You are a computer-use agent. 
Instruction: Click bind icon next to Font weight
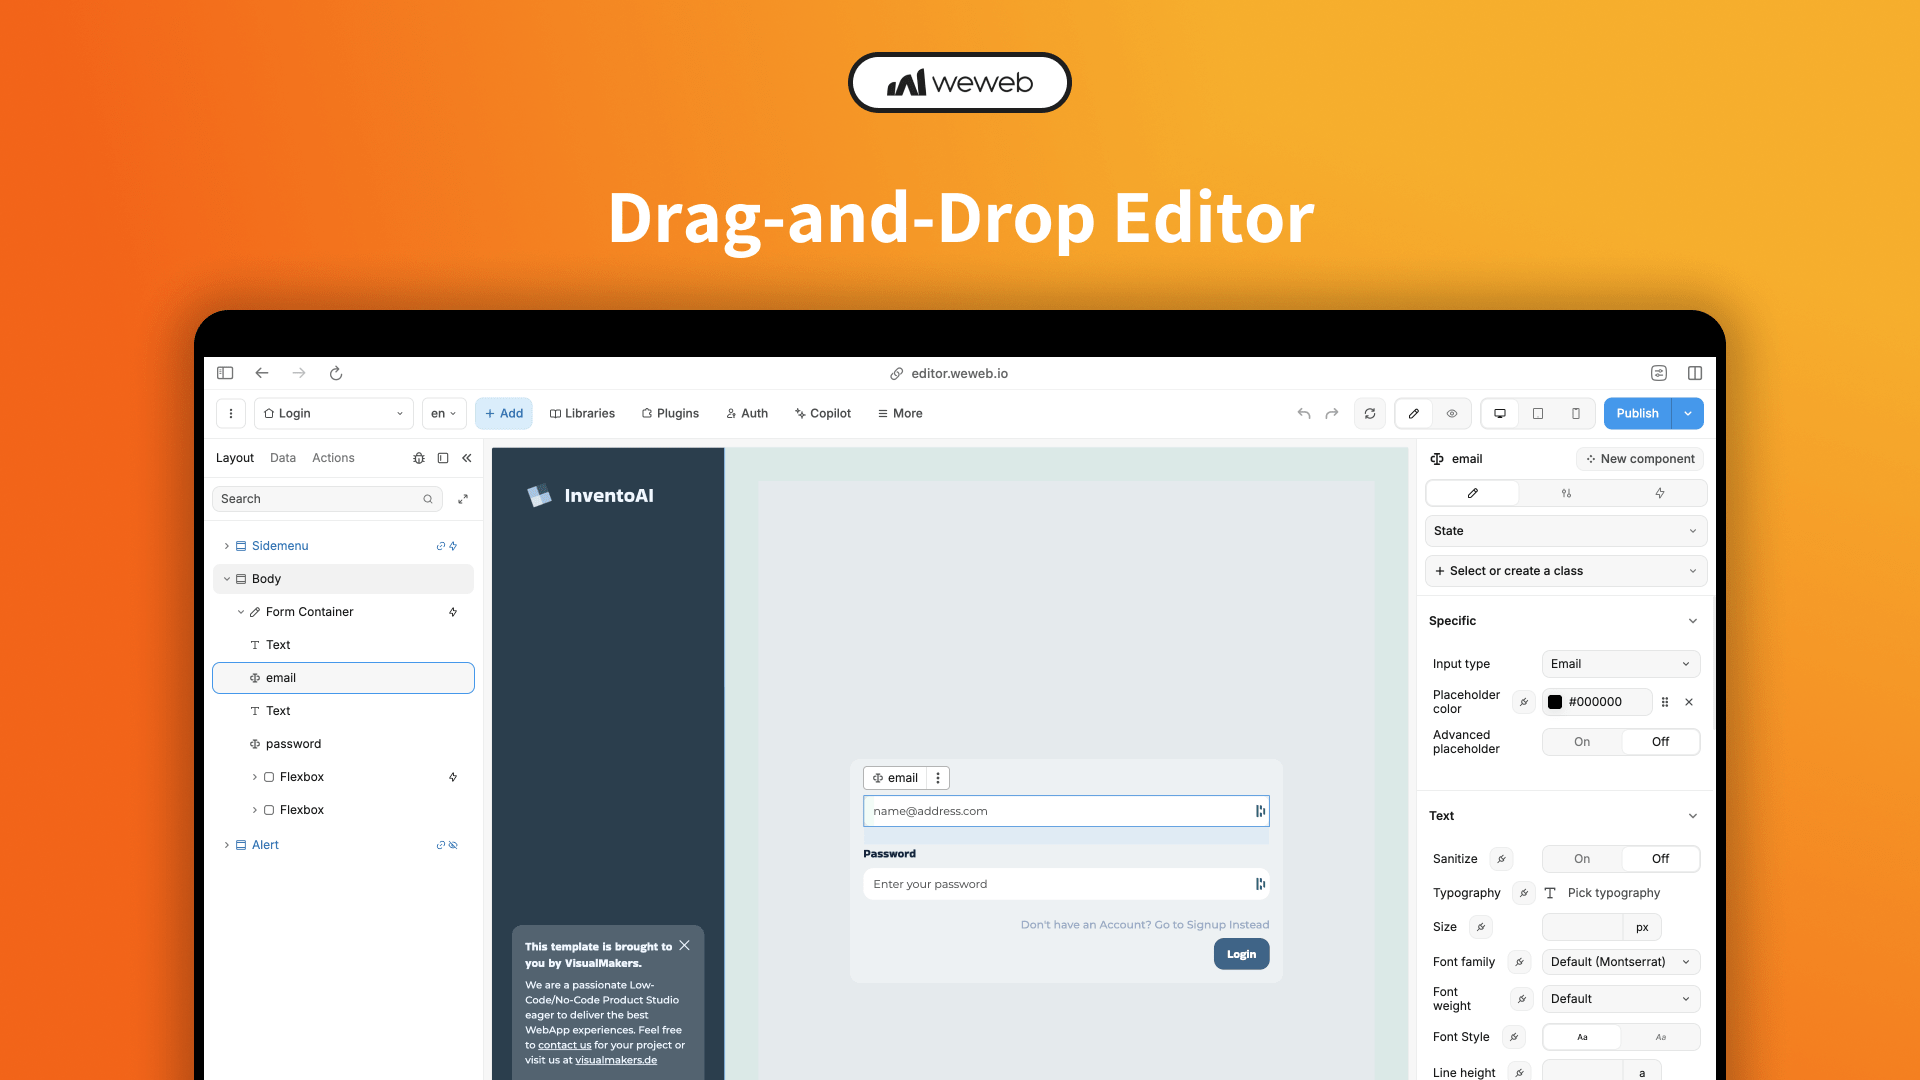pos(1521,999)
